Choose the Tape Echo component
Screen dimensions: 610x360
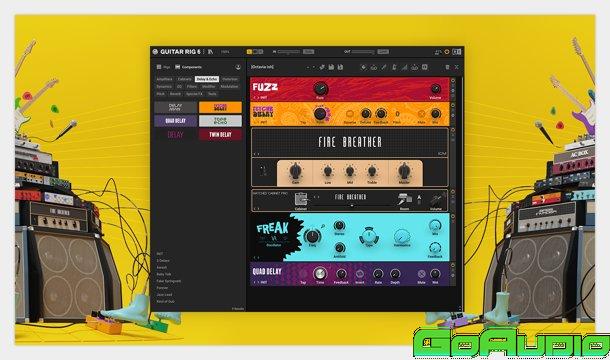click(220, 121)
